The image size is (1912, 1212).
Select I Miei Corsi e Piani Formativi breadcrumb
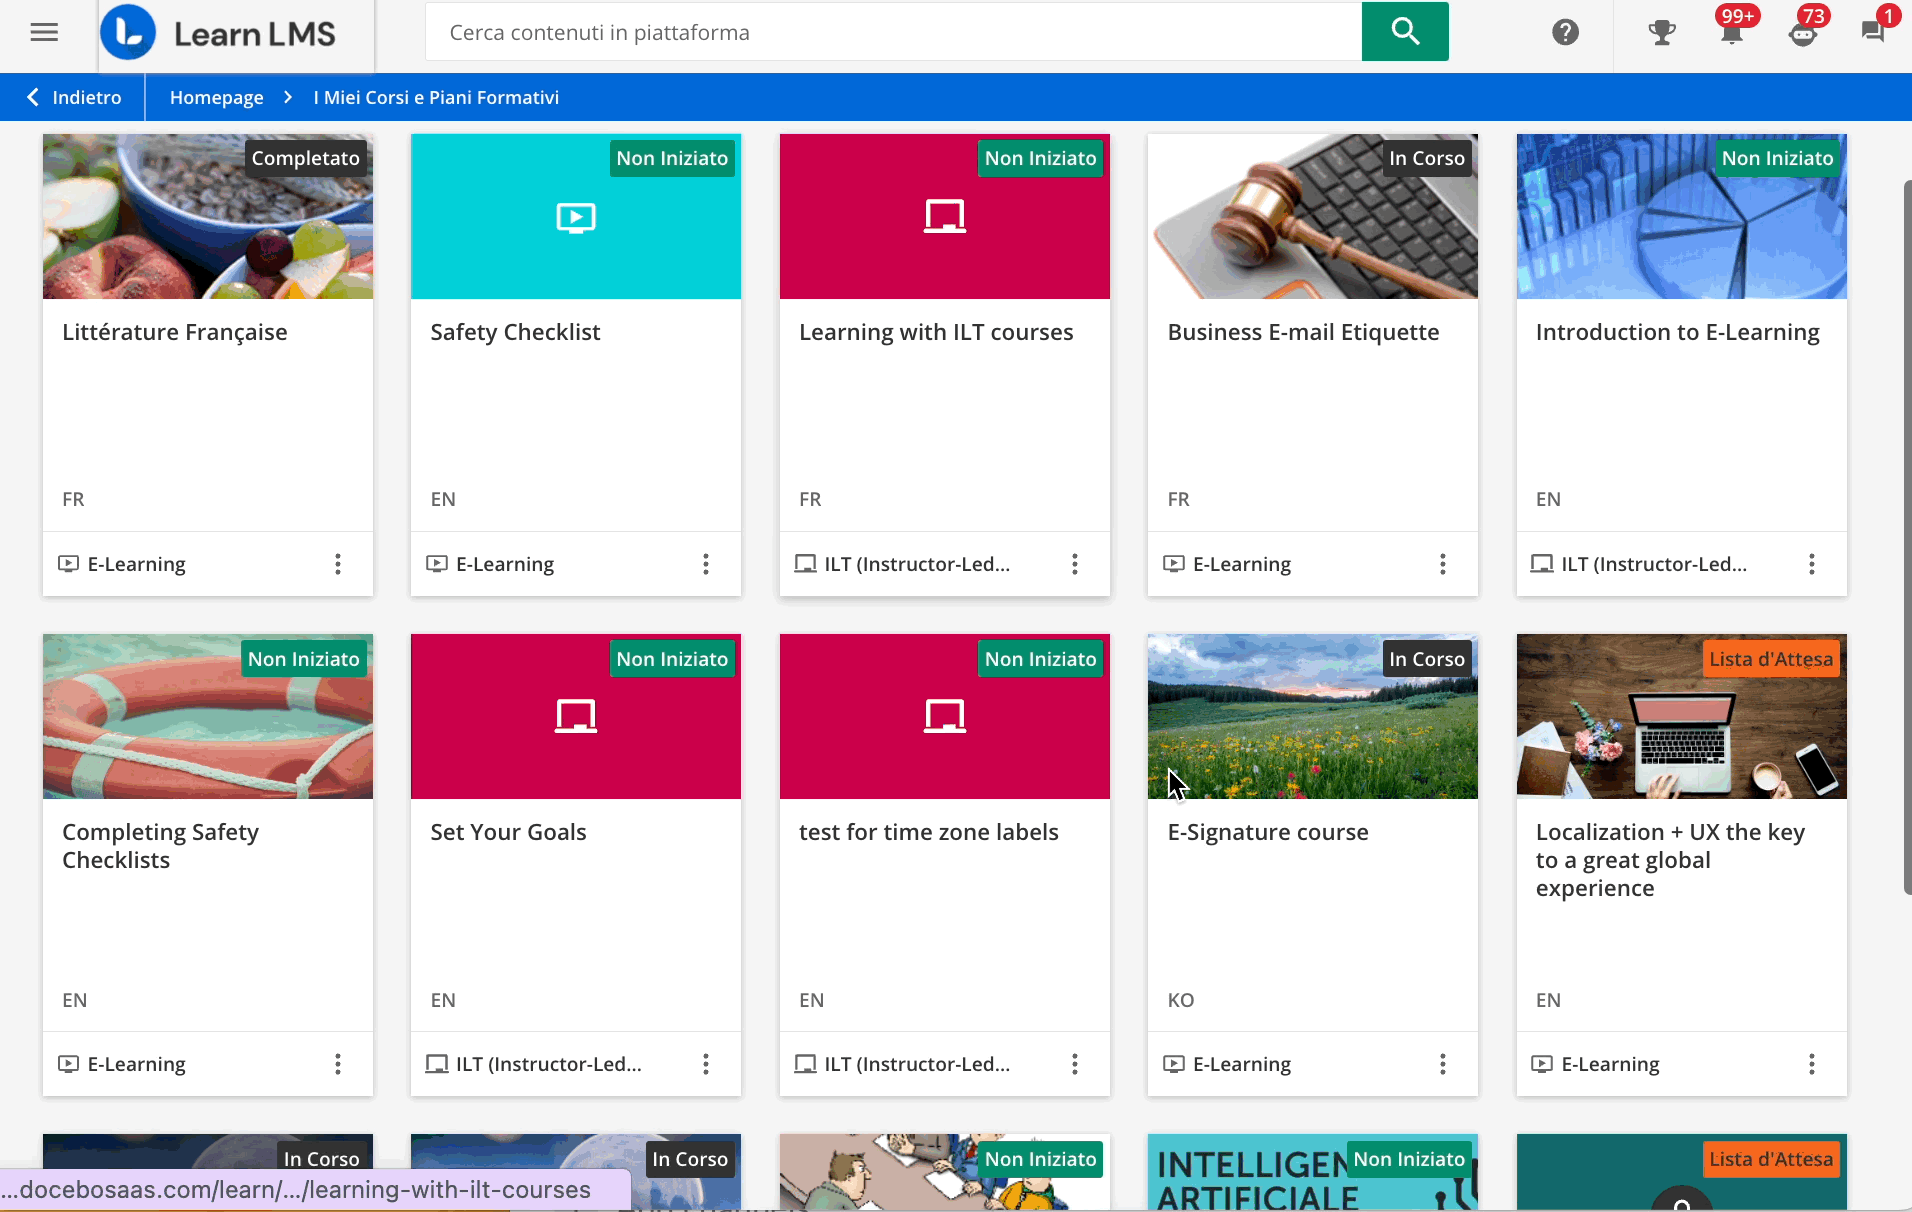[436, 97]
